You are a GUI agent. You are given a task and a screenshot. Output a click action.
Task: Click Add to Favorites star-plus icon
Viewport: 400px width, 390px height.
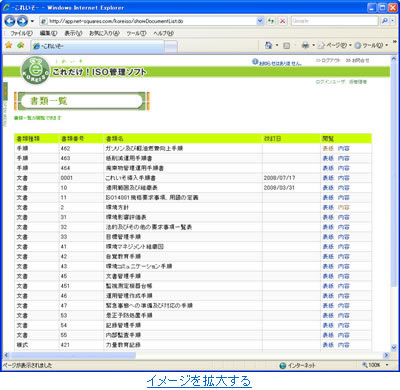[x=20, y=45]
